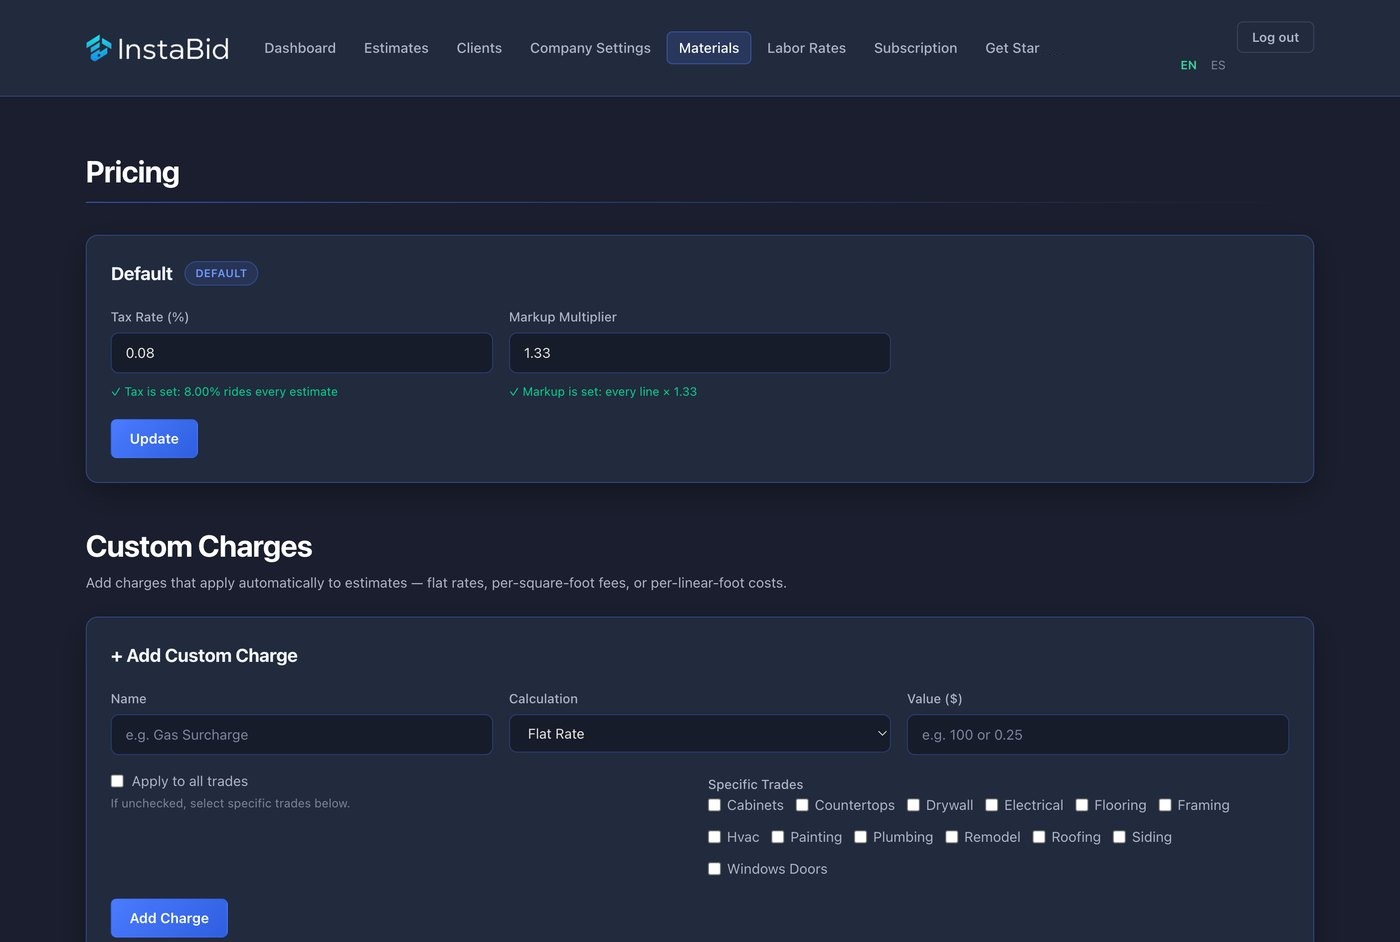The width and height of the screenshot is (1400, 942).
Task: Navigate to Company Settings
Action: pyautogui.click(x=590, y=48)
